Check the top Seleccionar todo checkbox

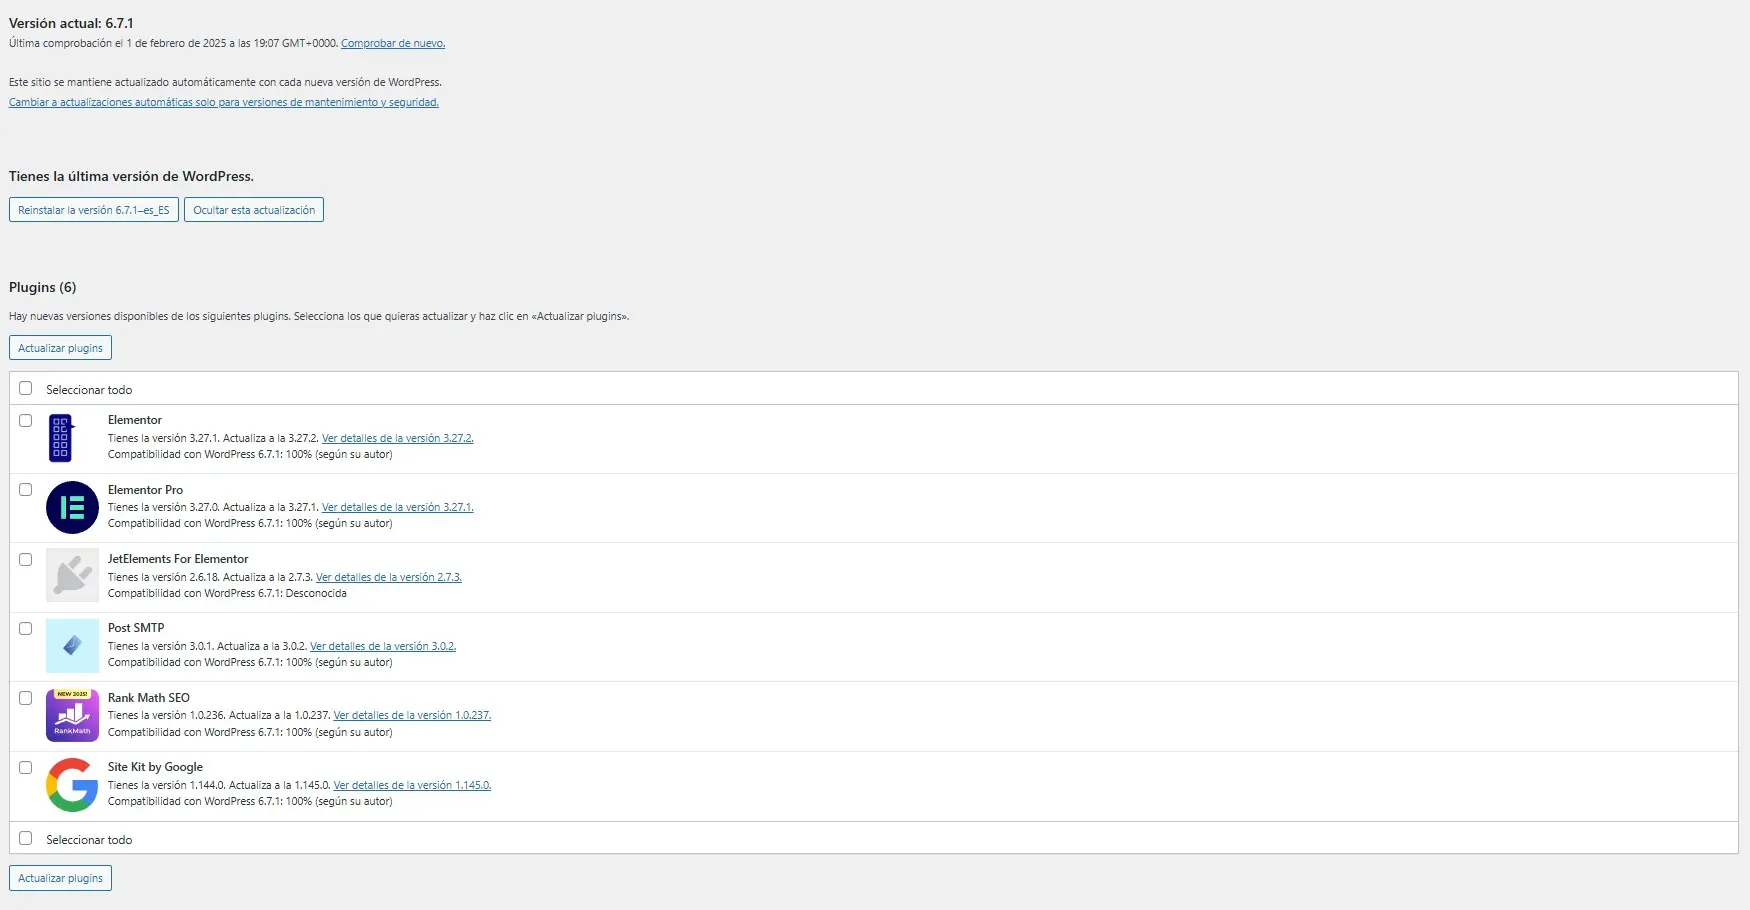pyautogui.click(x=26, y=388)
